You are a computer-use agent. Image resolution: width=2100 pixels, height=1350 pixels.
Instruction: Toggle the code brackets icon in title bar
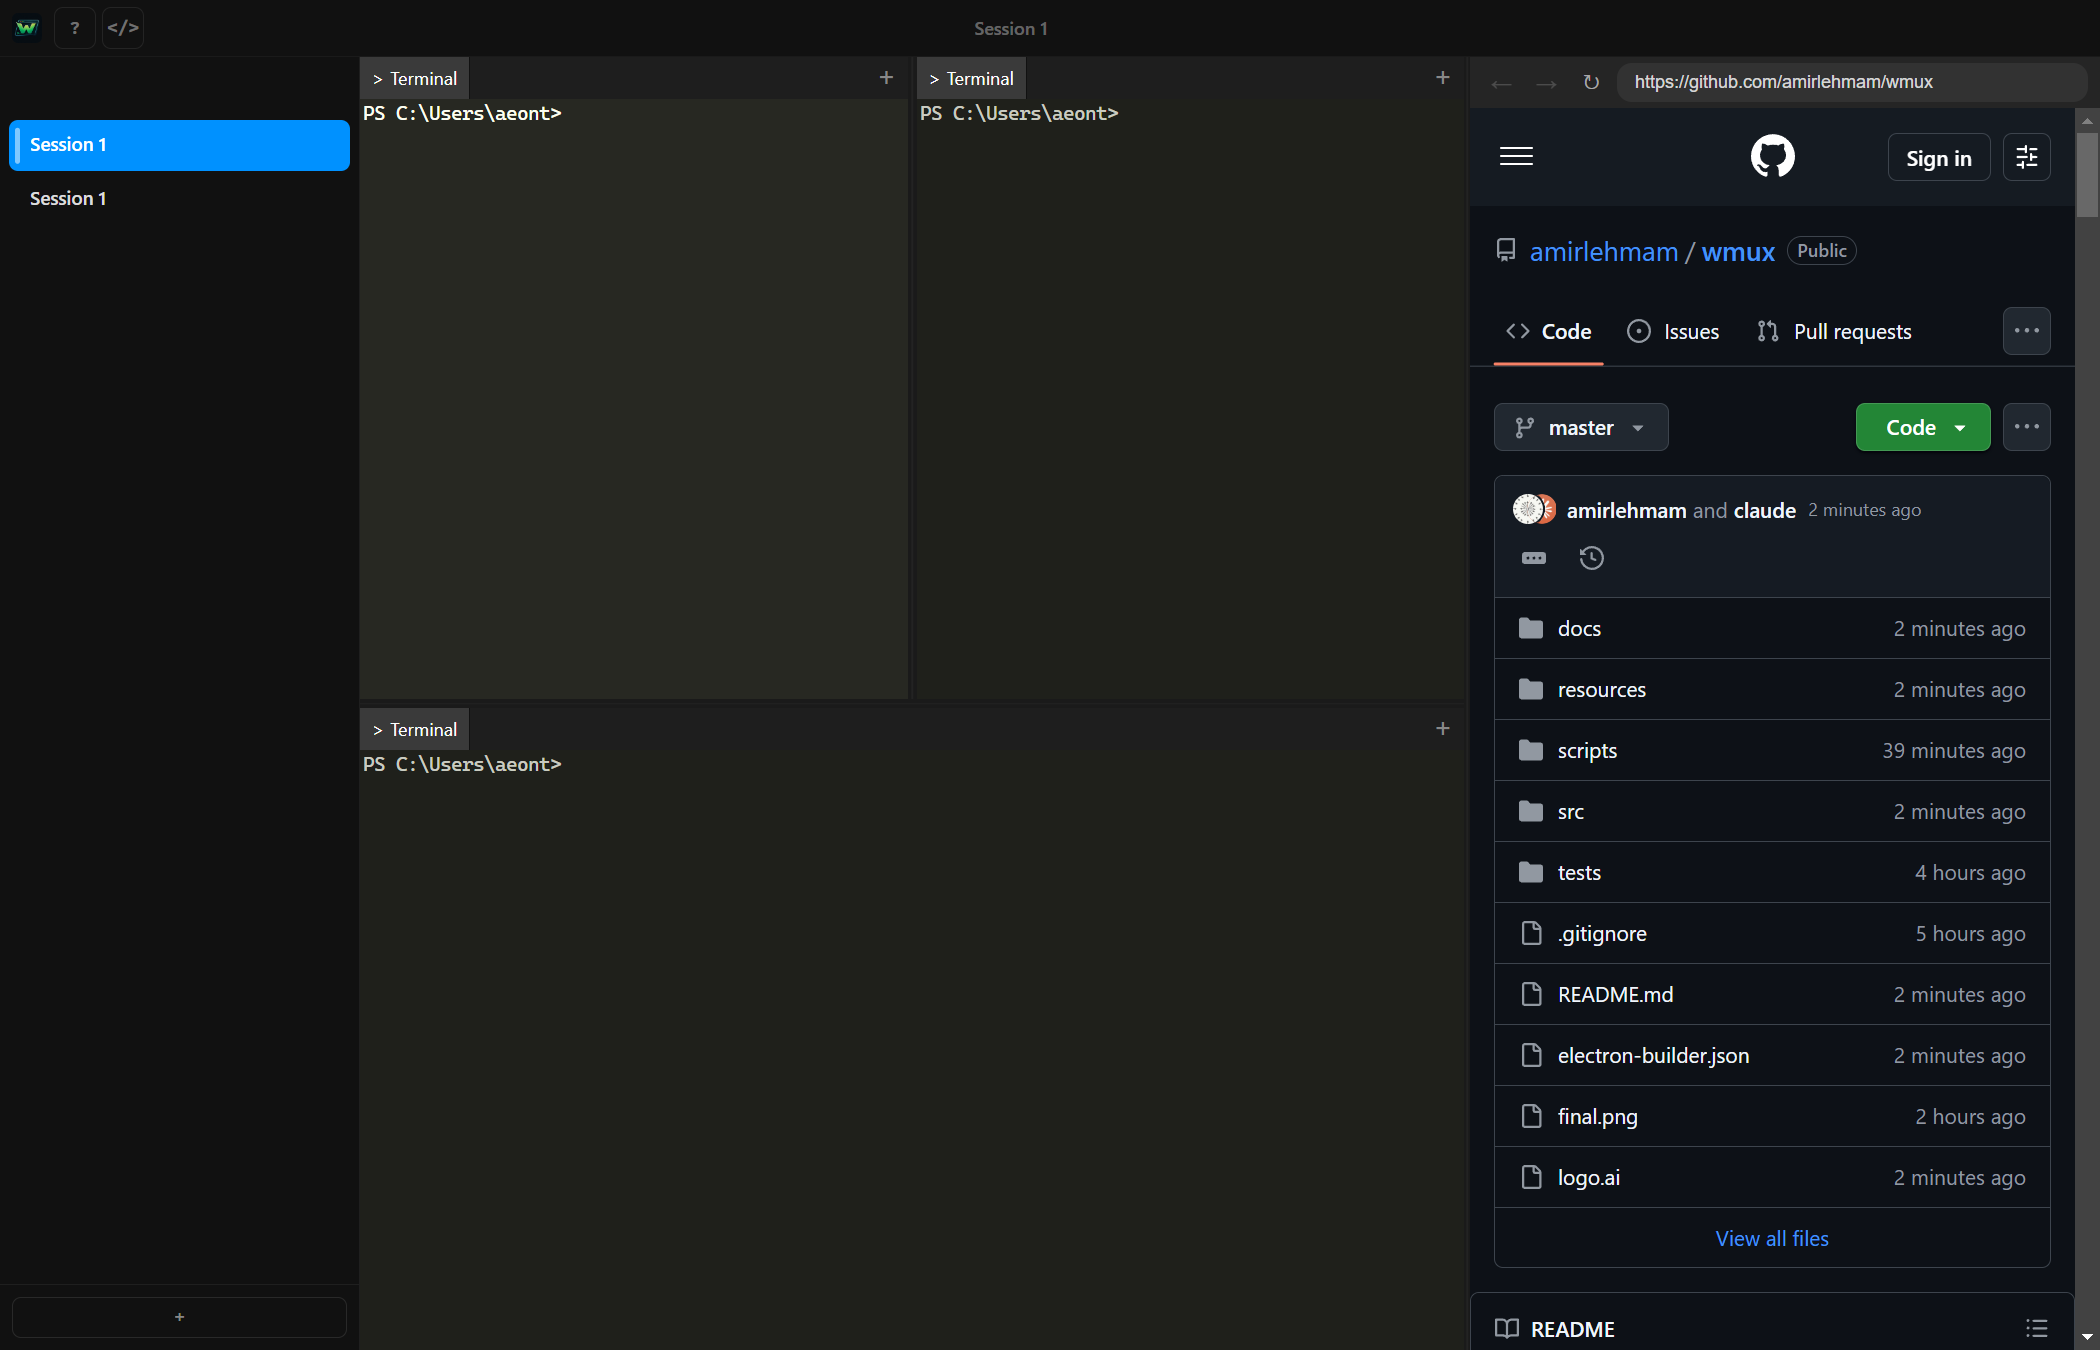pos(123,28)
